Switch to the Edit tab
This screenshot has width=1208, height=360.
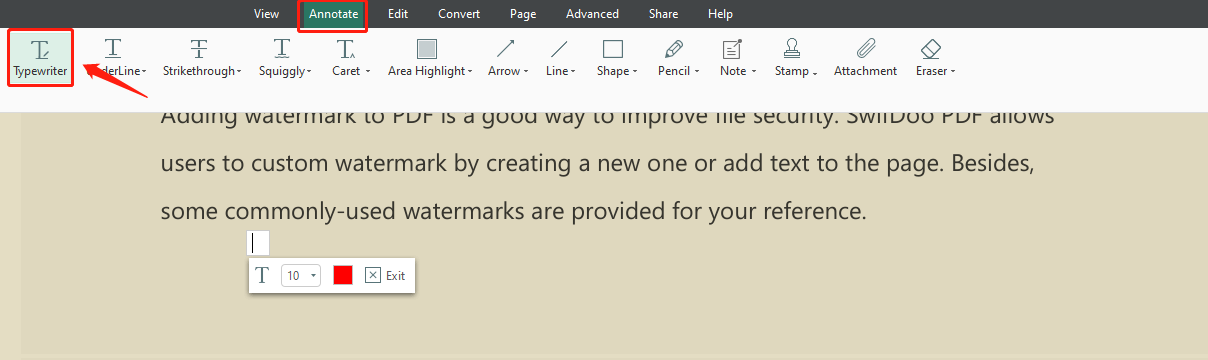[x=398, y=14]
